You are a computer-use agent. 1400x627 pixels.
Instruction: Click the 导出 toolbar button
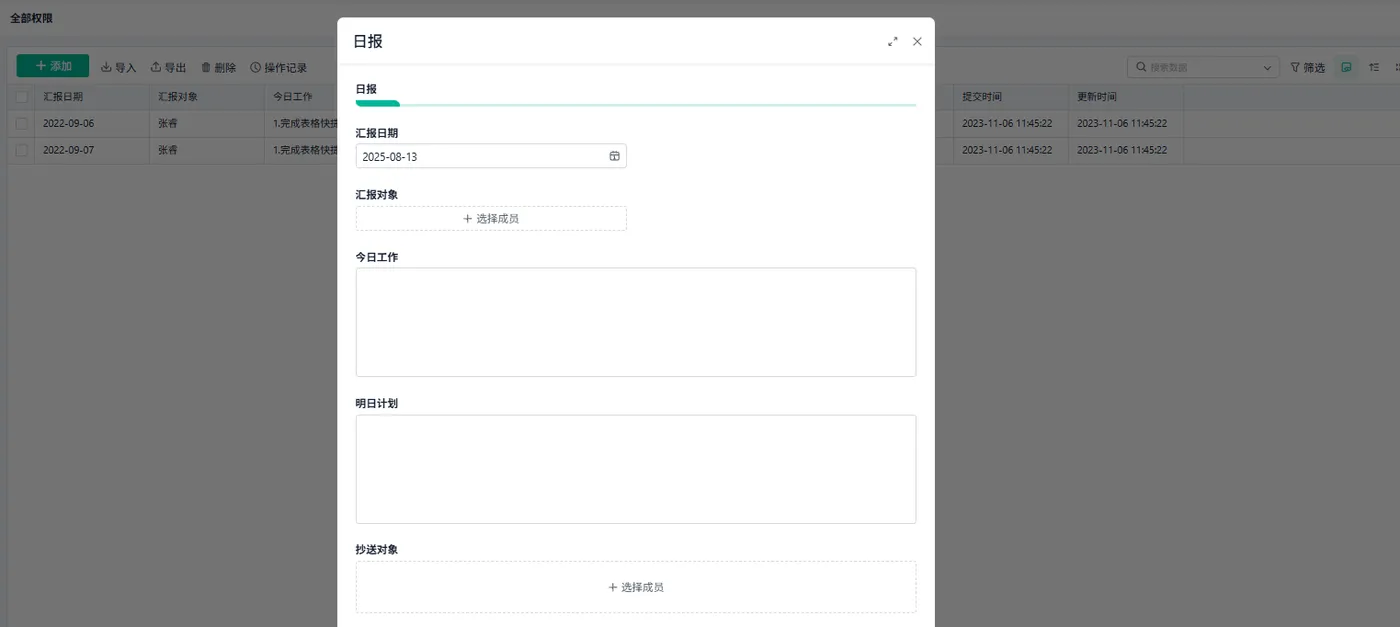pos(168,67)
